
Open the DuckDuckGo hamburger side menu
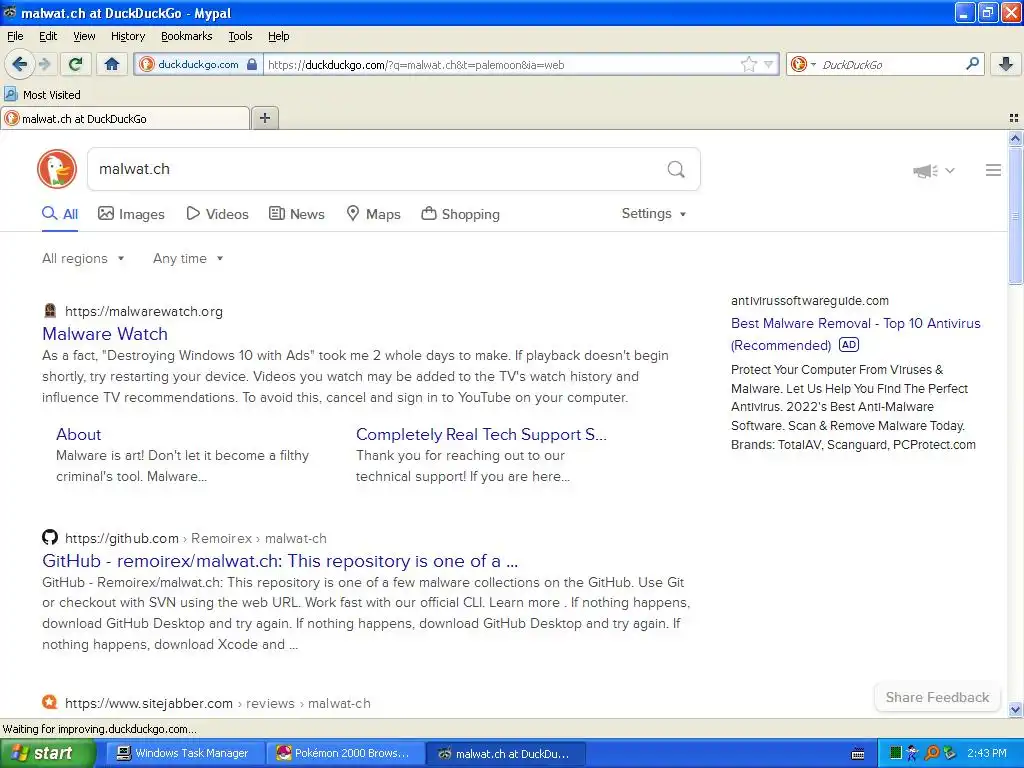click(x=993, y=170)
